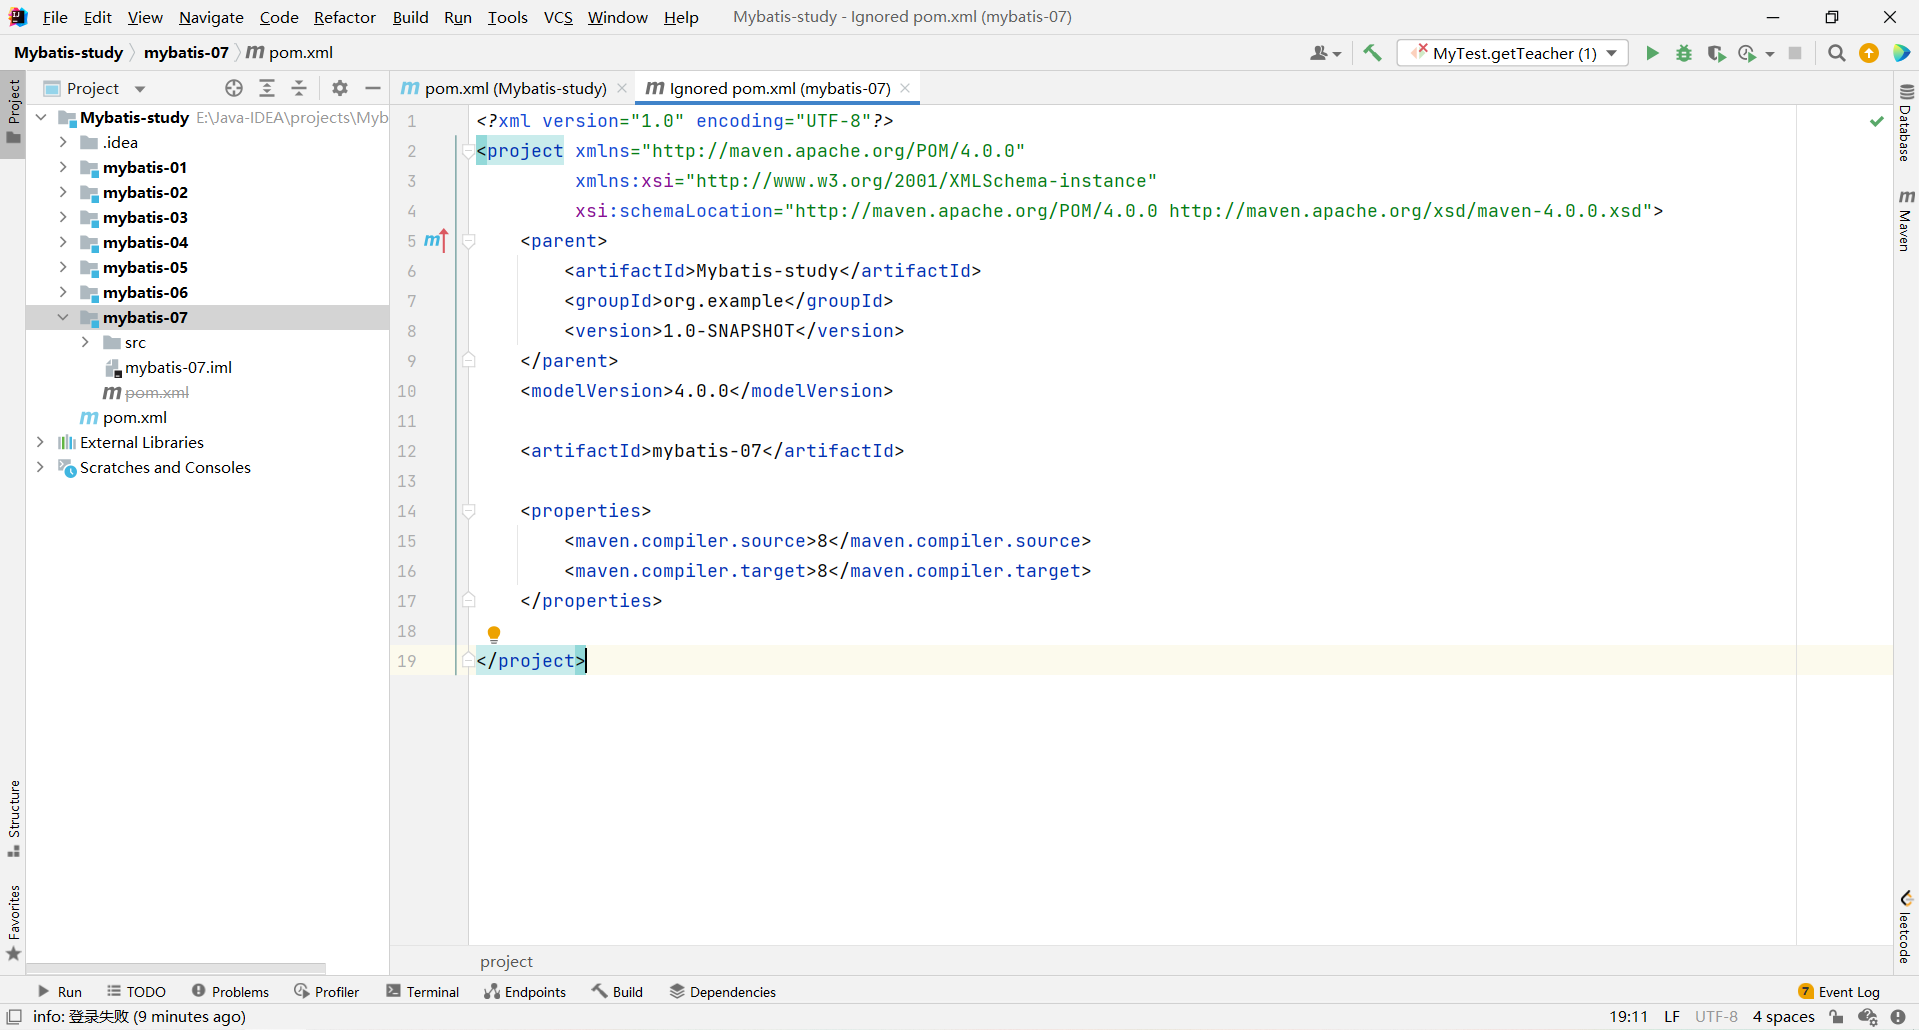Click the Project sidebar stripe button
The width and height of the screenshot is (1919, 1030).
(13, 112)
